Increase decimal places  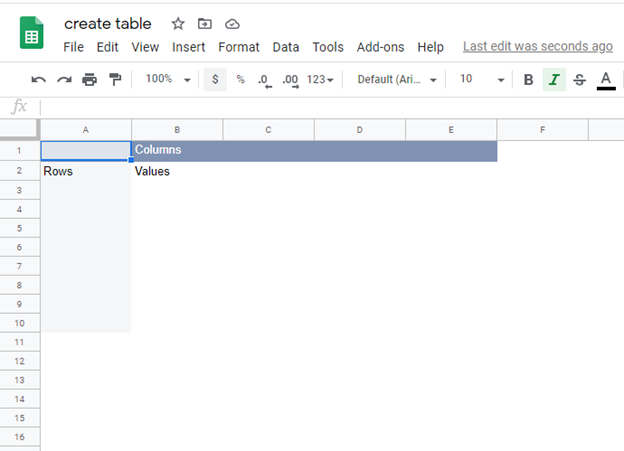point(291,80)
